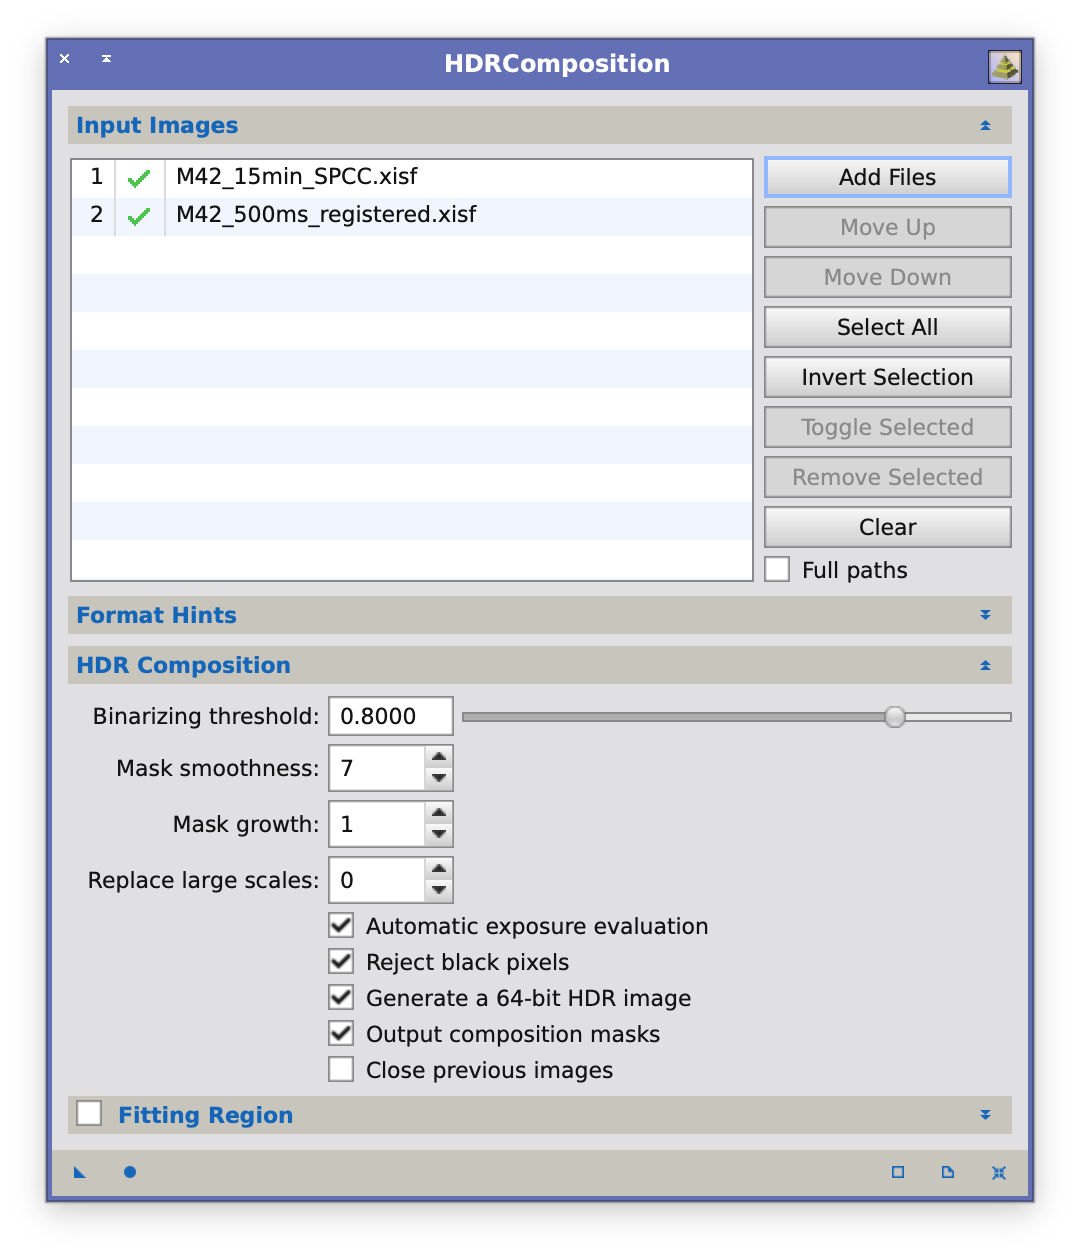
Task: Select M42_500ms_registered.xisf in the list
Action: click(326, 215)
